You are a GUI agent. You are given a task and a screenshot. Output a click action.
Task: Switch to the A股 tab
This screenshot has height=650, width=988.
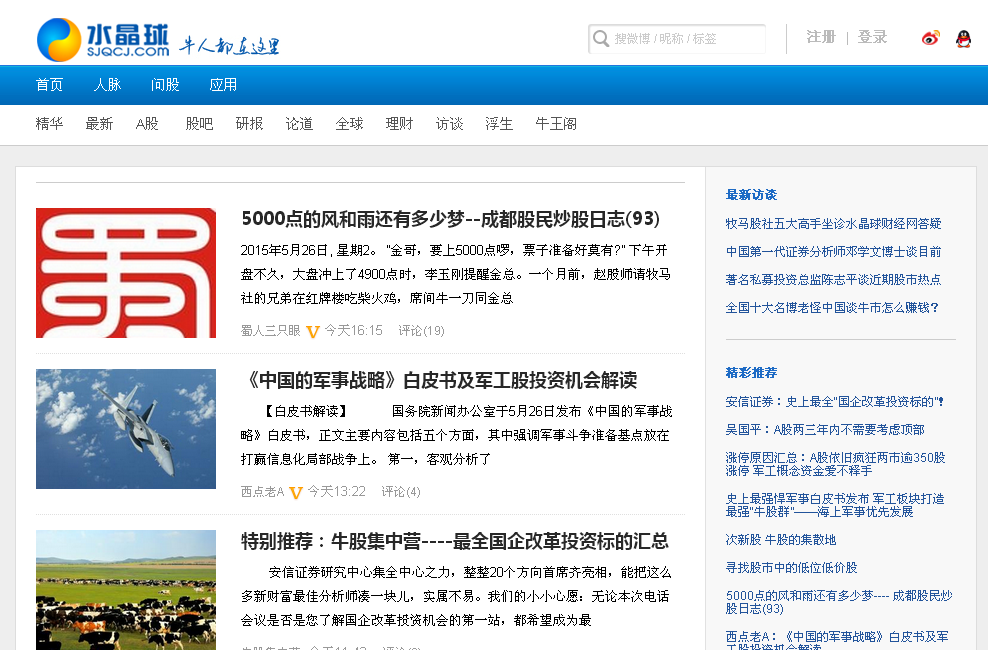[x=147, y=124]
